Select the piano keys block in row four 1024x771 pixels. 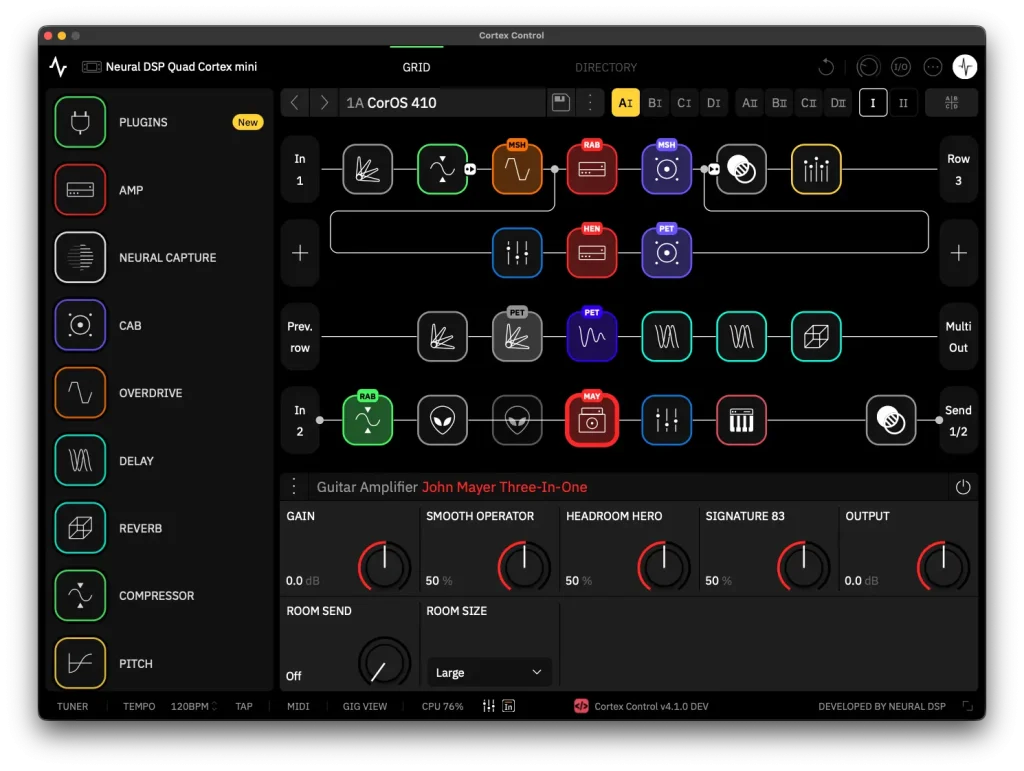[741, 420]
